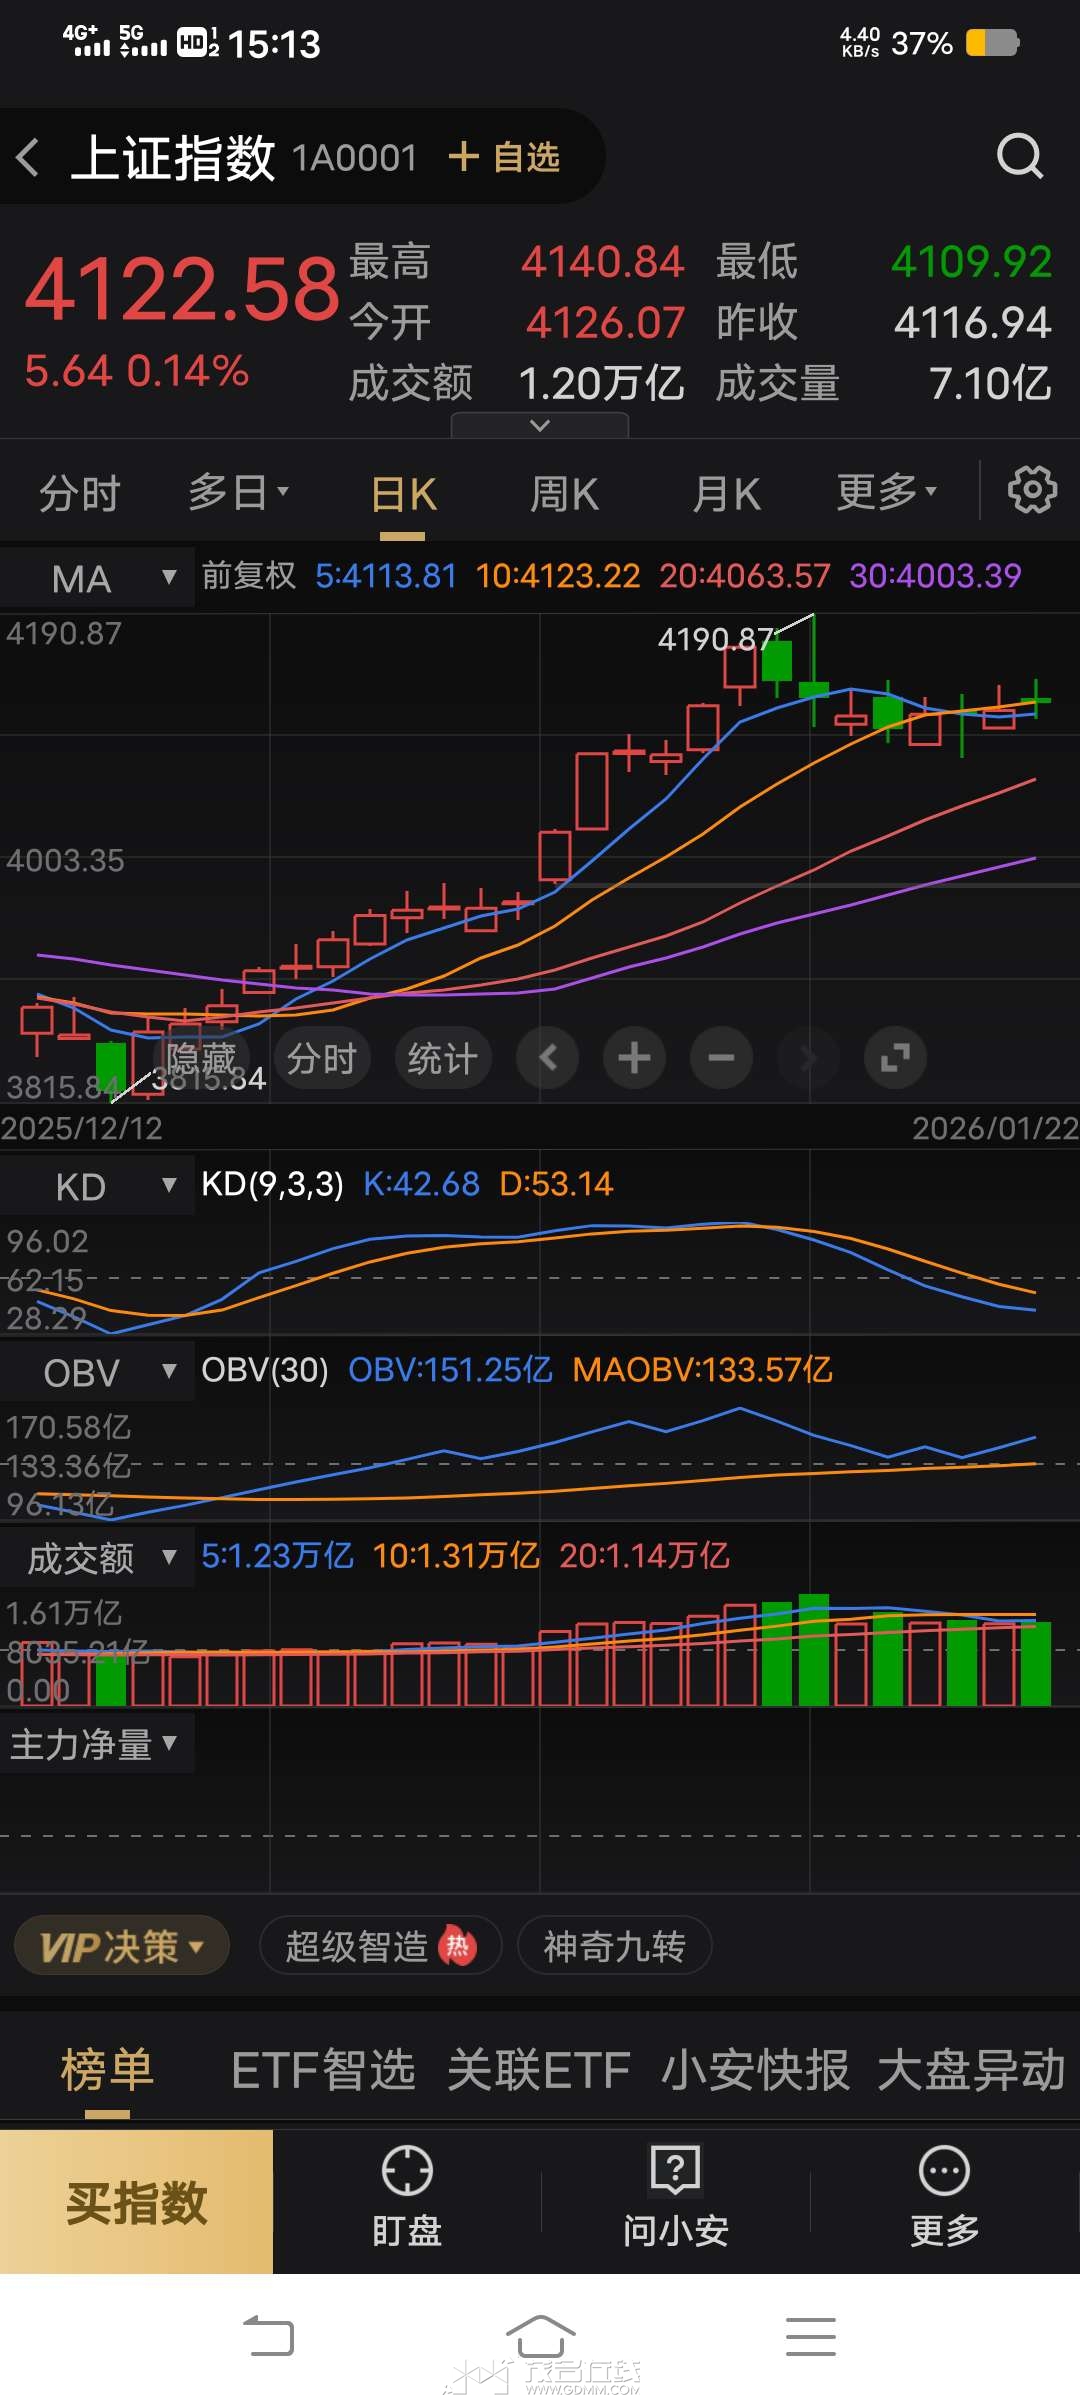Zoom in the chart with plus button
Viewport: 1080px width, 2400px height.
click(x=634, y=1058)
